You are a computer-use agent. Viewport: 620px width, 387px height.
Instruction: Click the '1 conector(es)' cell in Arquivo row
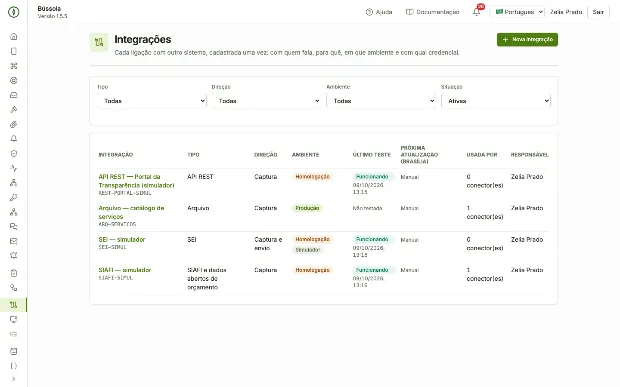click(485, 212)
